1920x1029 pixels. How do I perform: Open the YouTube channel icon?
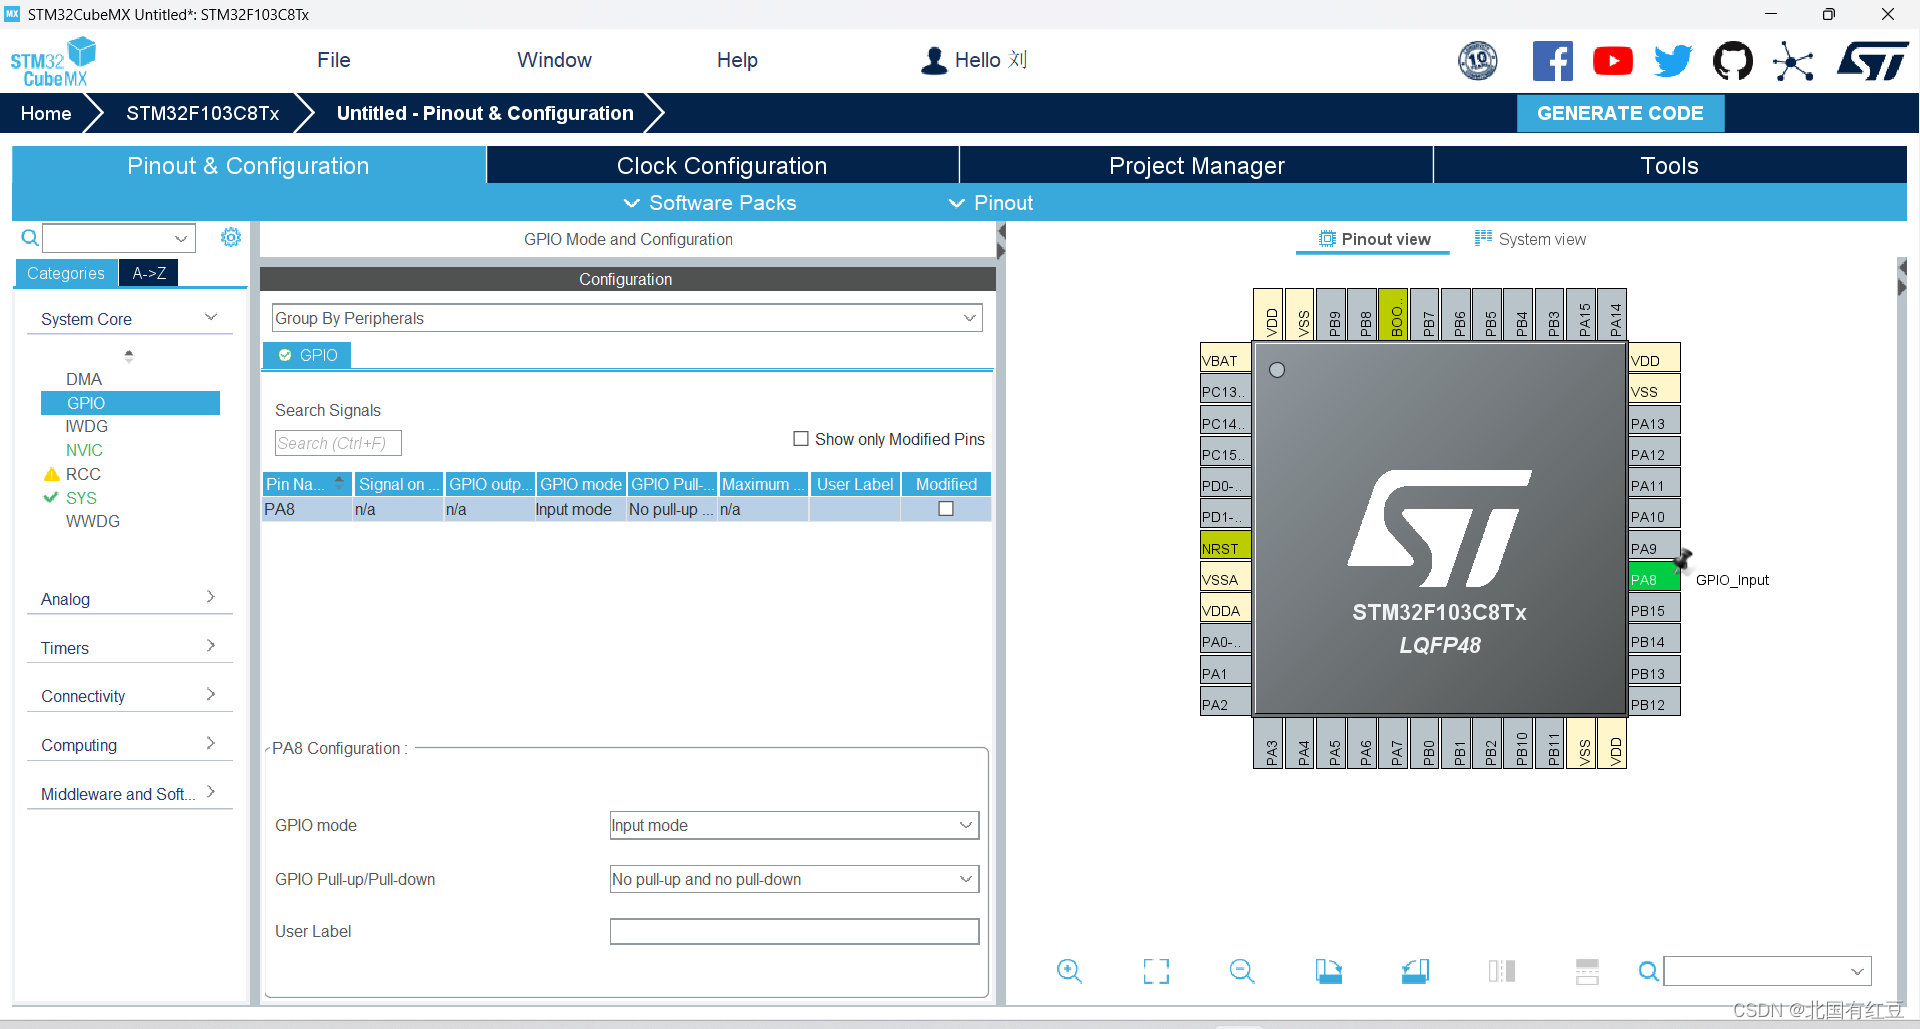1612,61
